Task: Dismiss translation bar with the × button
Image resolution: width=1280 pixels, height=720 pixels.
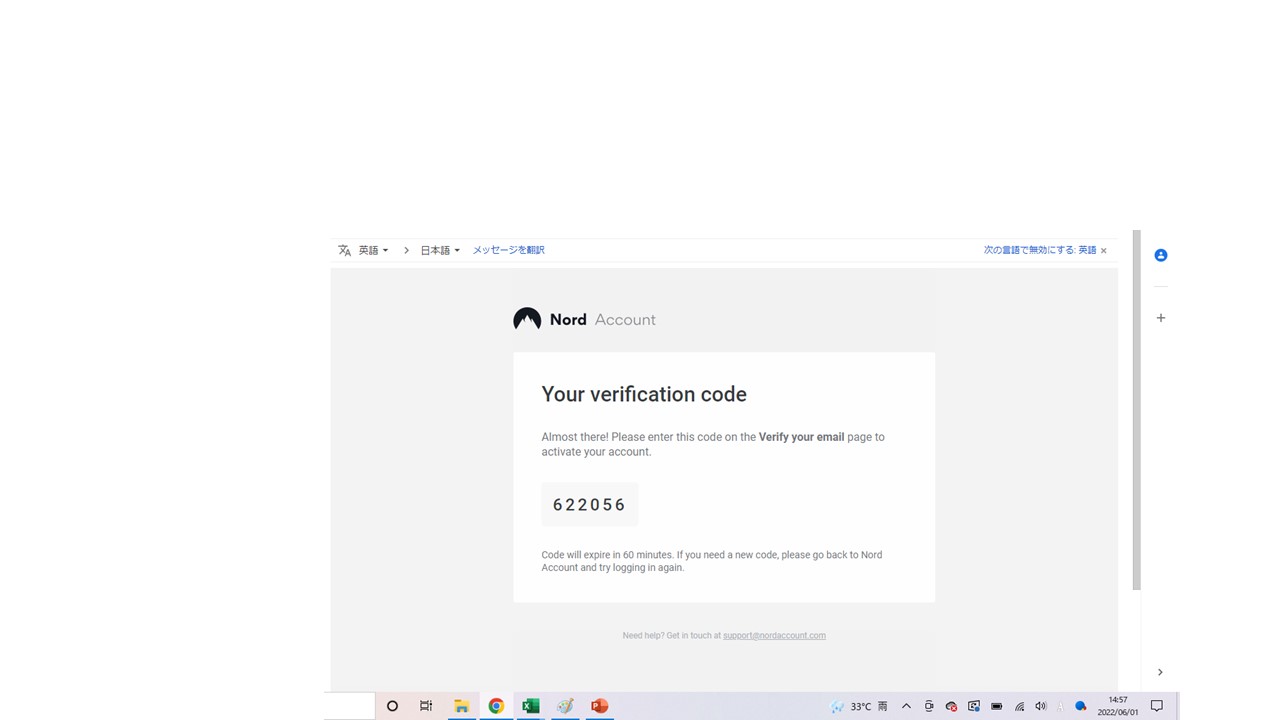Action: [x=1104, y=250]
